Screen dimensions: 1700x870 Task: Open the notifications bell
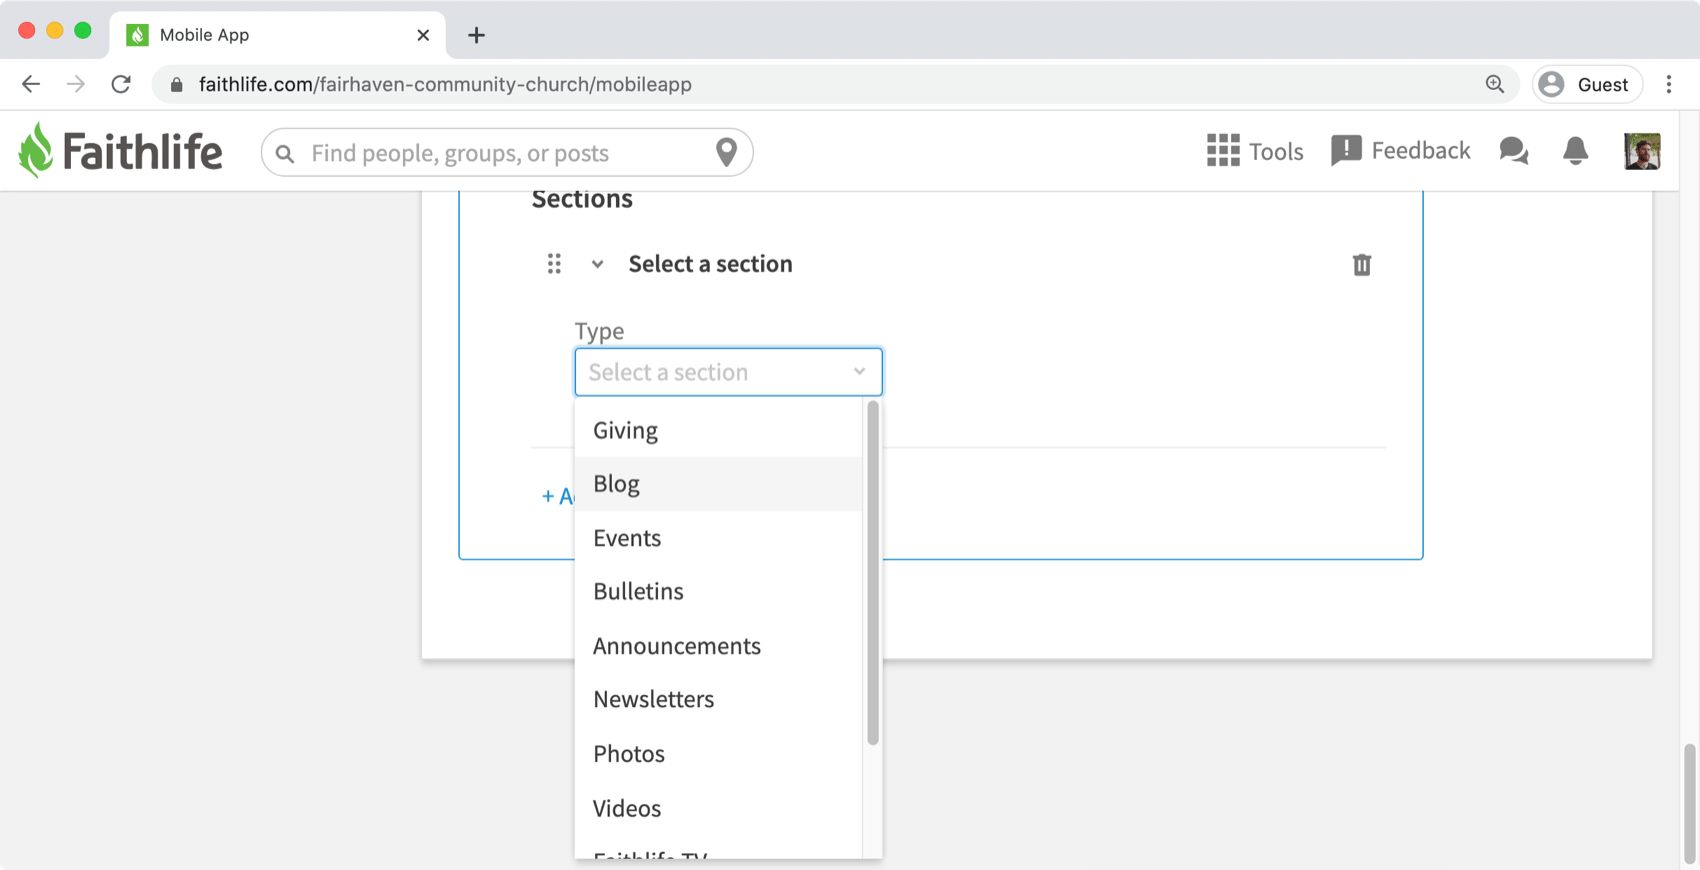tap(1575, 151)
